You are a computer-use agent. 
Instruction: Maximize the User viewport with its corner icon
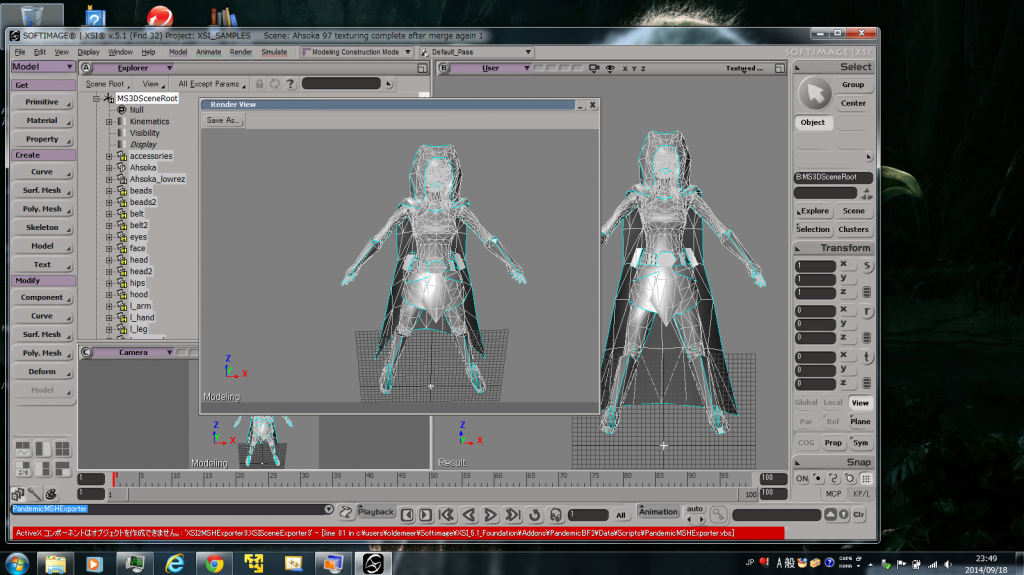tap(779, 68)
